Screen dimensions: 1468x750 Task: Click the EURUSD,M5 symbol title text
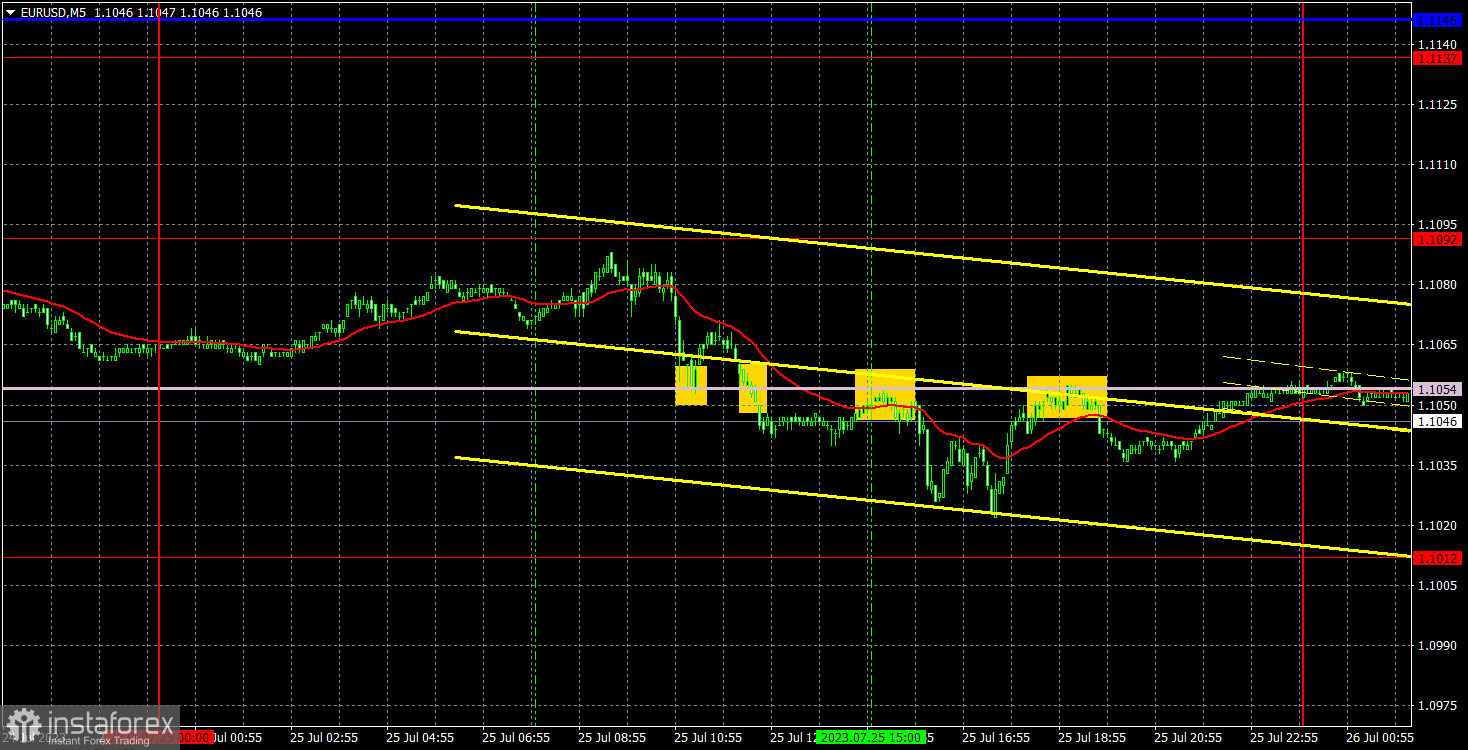coord(53,12)
